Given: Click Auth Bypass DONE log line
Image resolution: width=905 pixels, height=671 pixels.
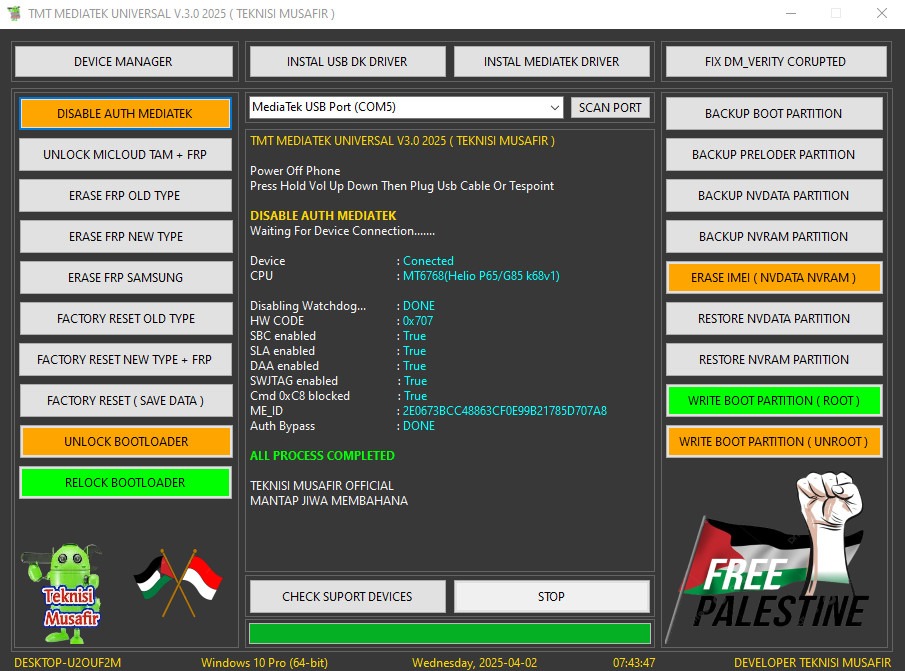Looking at the screenshot, I should click(342, 426).
